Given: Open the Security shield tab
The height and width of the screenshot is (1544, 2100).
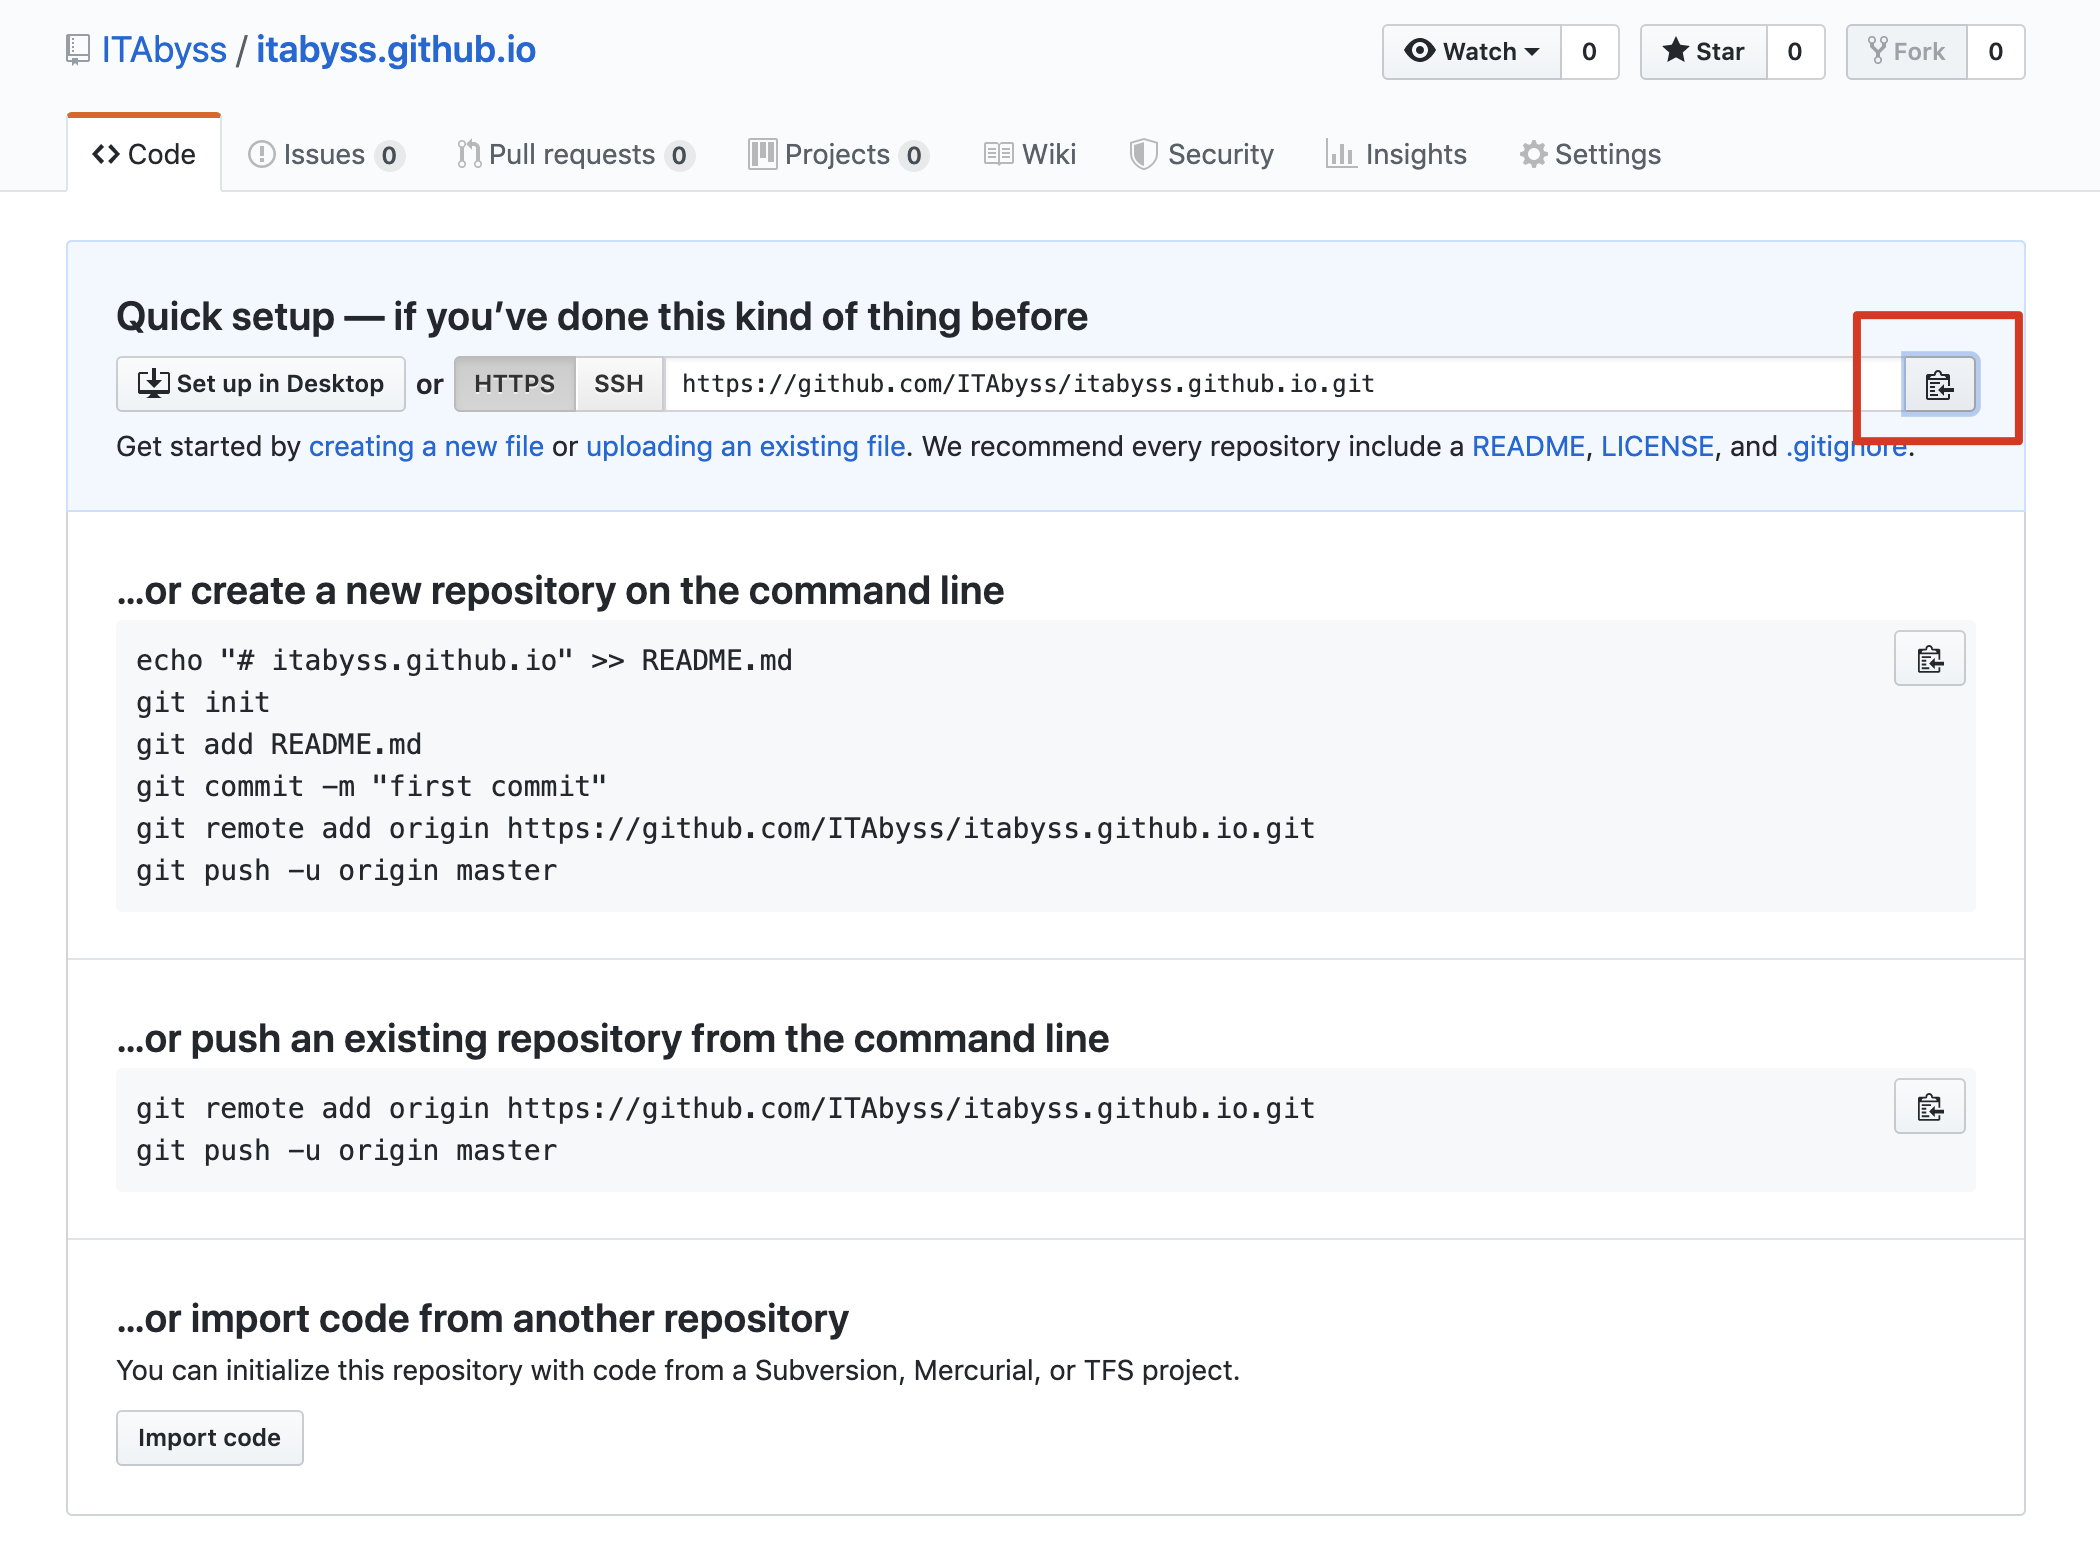Looking at the screenshot, I should [1202, 154].
